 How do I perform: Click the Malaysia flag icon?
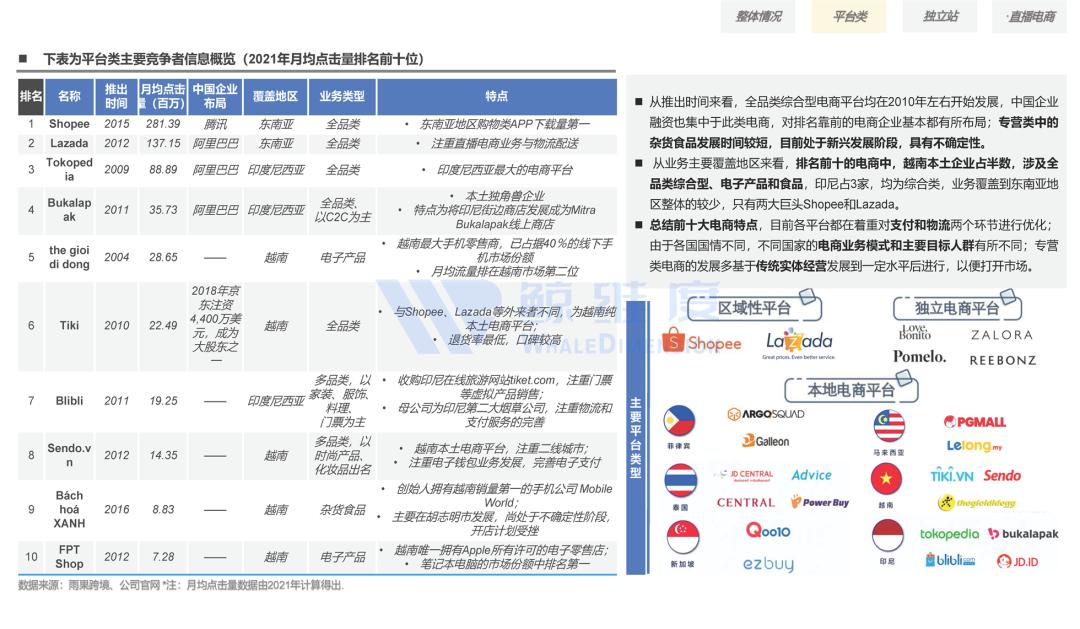889,426
